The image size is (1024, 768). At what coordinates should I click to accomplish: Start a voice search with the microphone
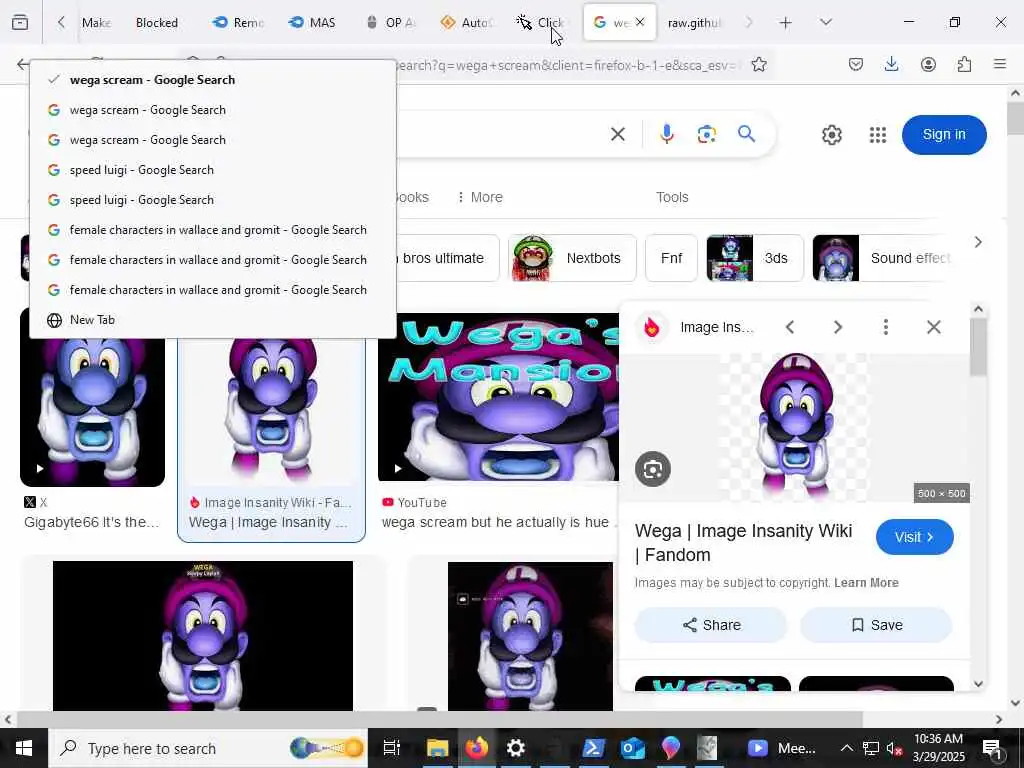pyautogui.click(x=666, y=135)
